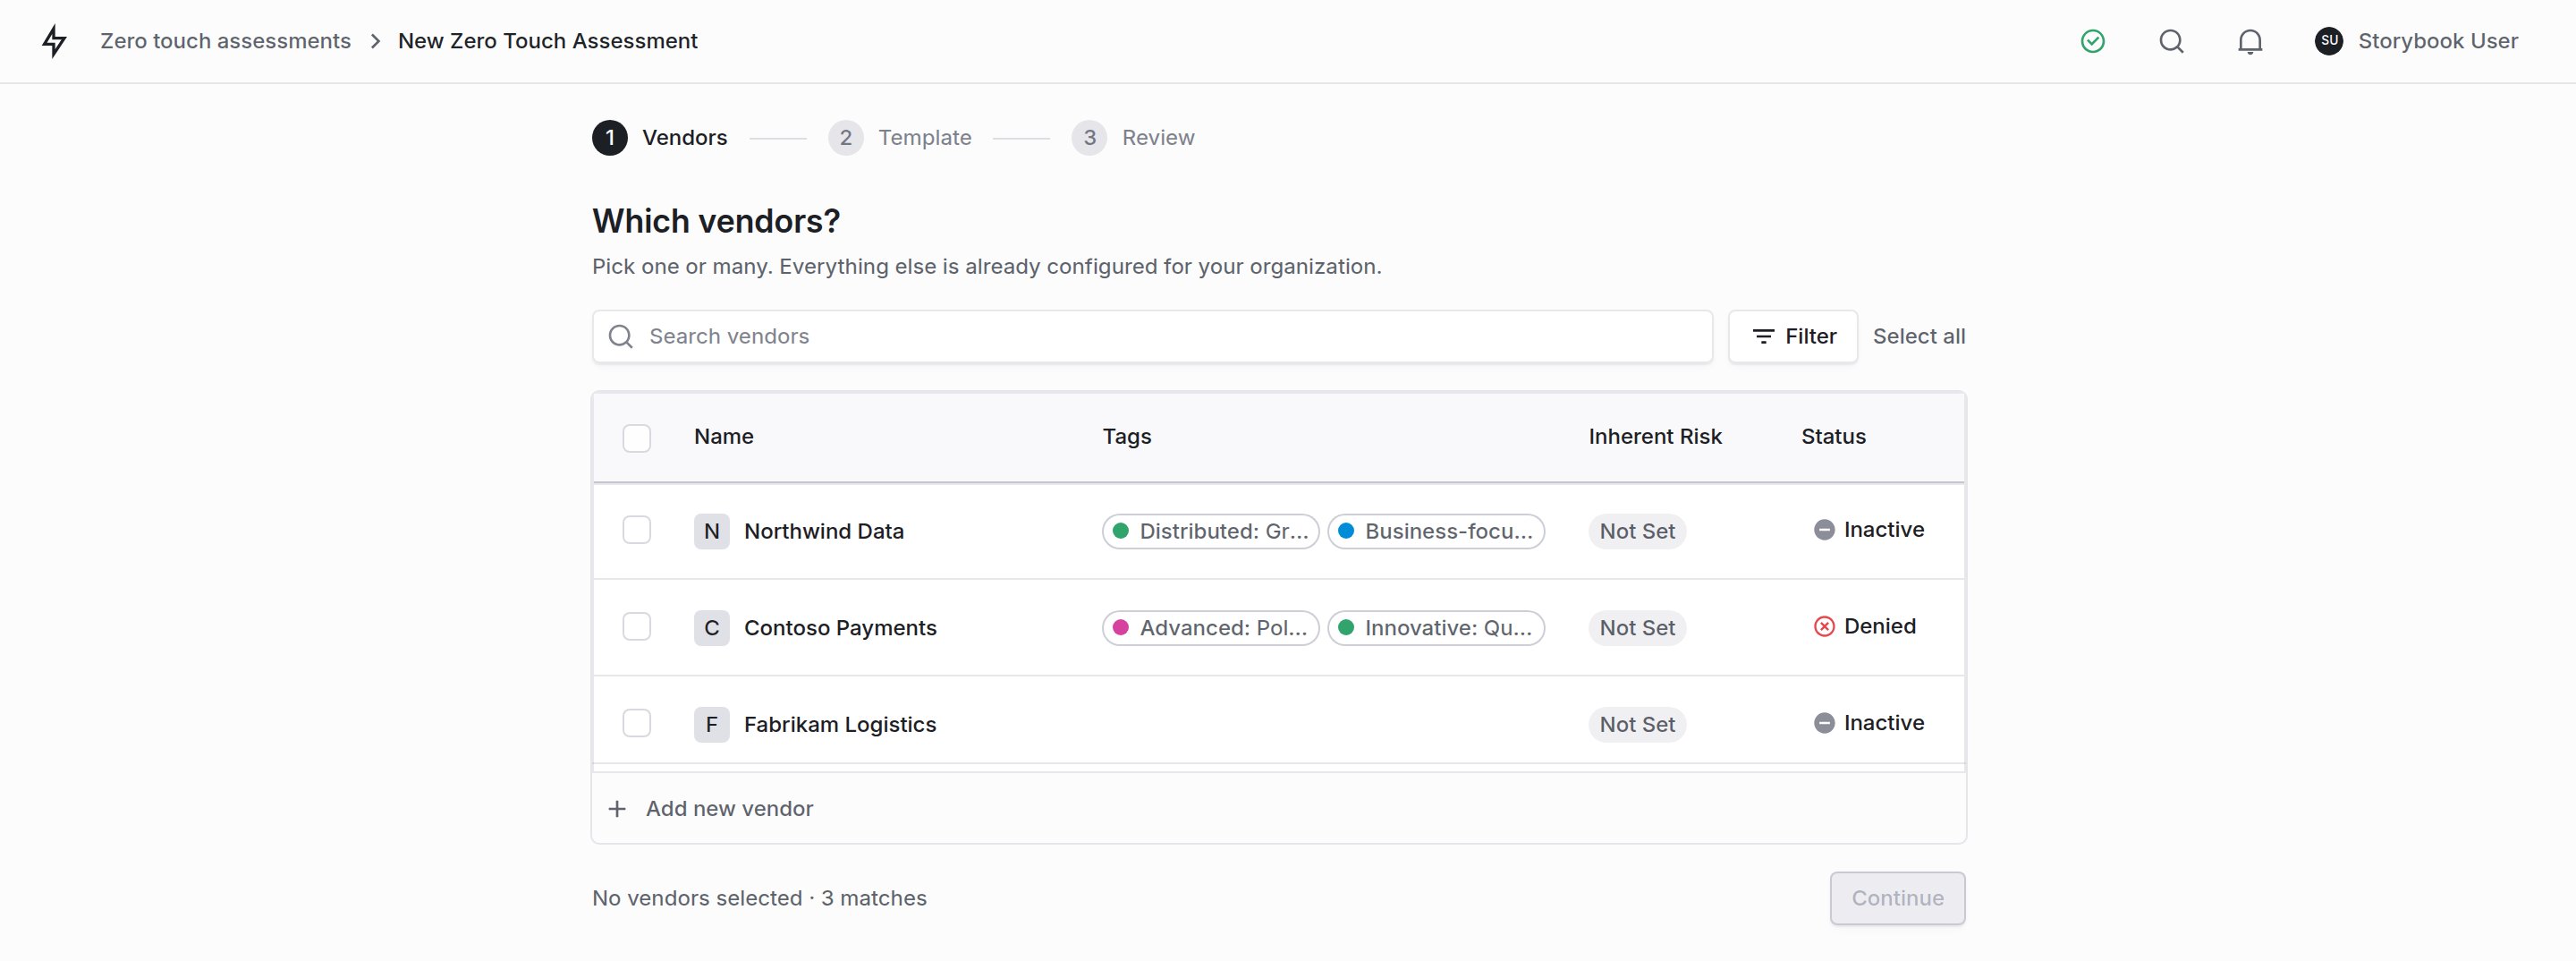Click Select all link

[1918, 337]
